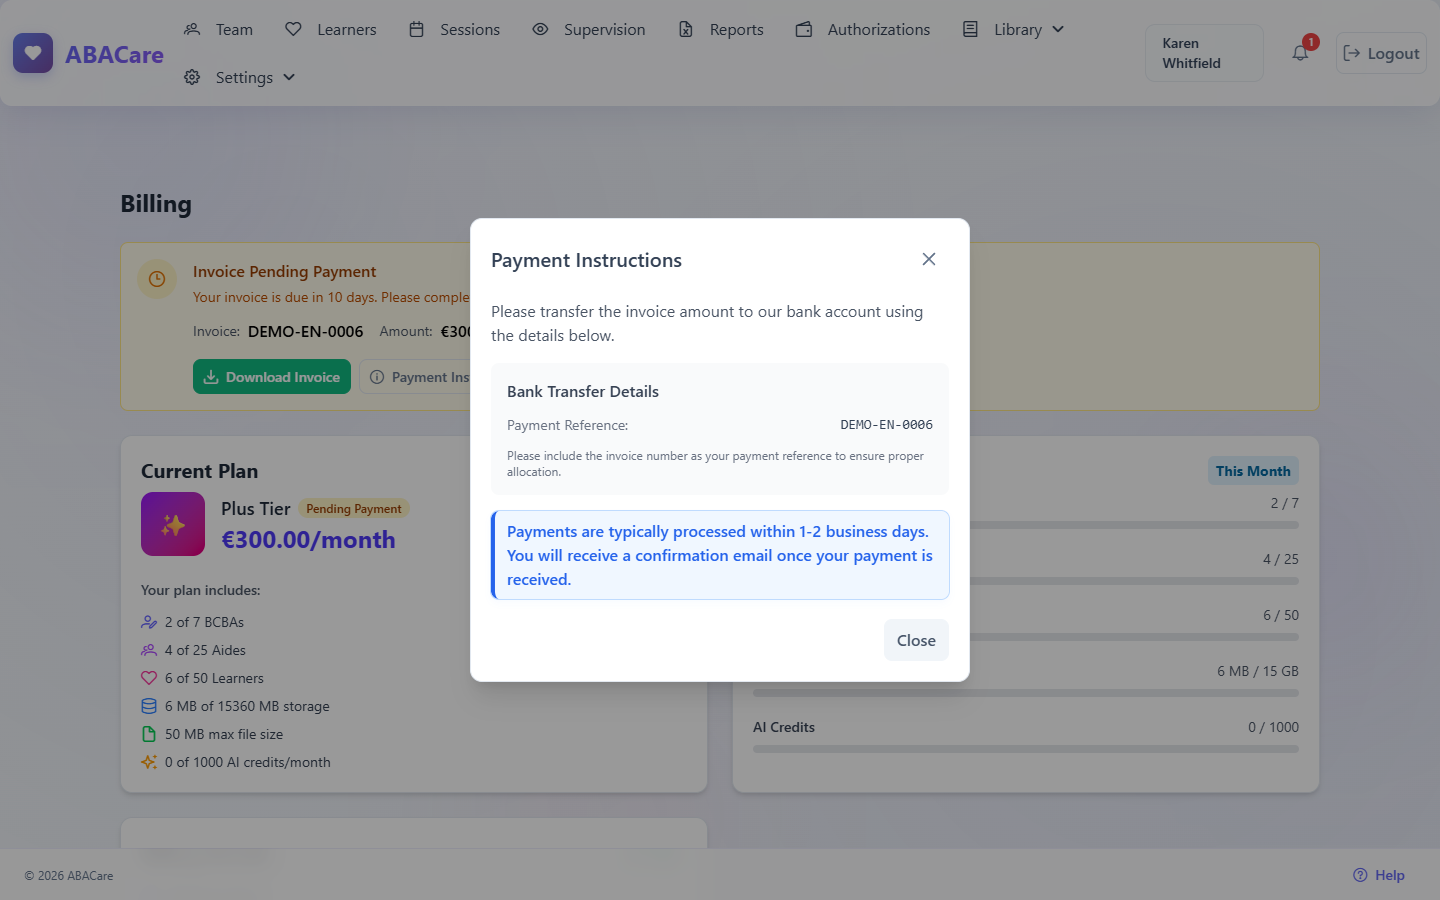Click the BCBAs person icon

point(149,622)
